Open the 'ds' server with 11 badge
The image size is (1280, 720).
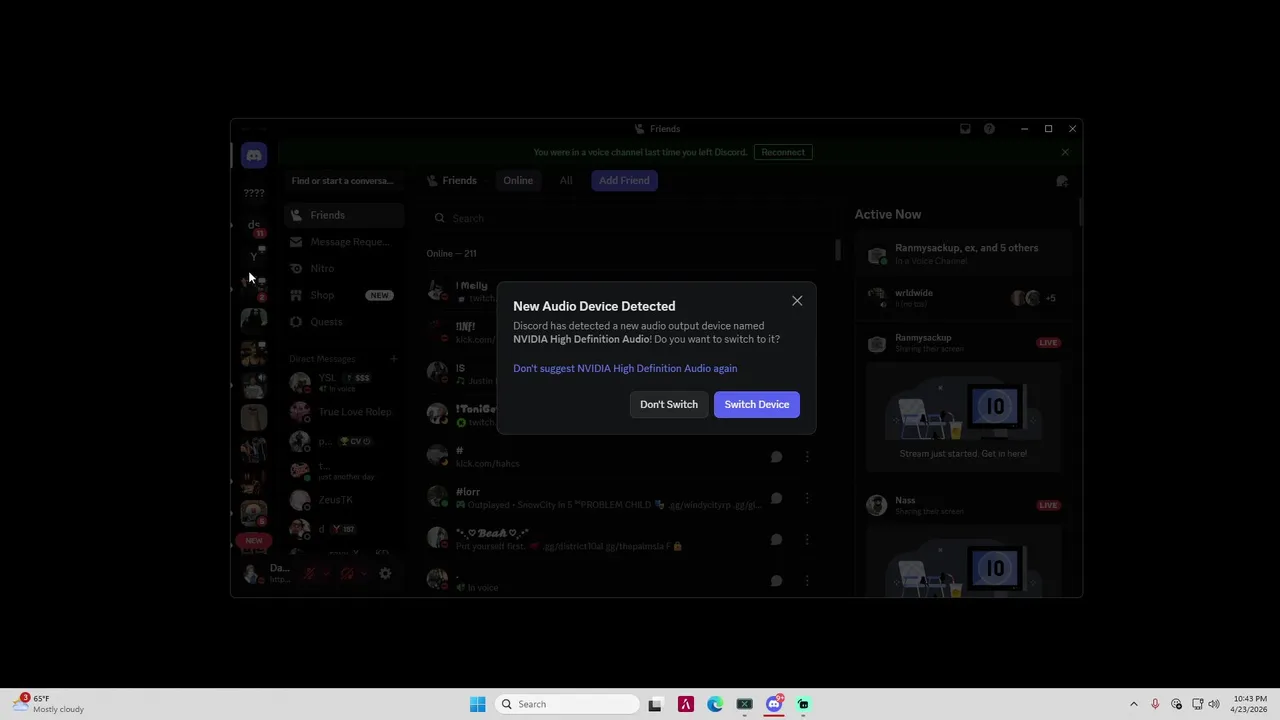pos(254,226)
